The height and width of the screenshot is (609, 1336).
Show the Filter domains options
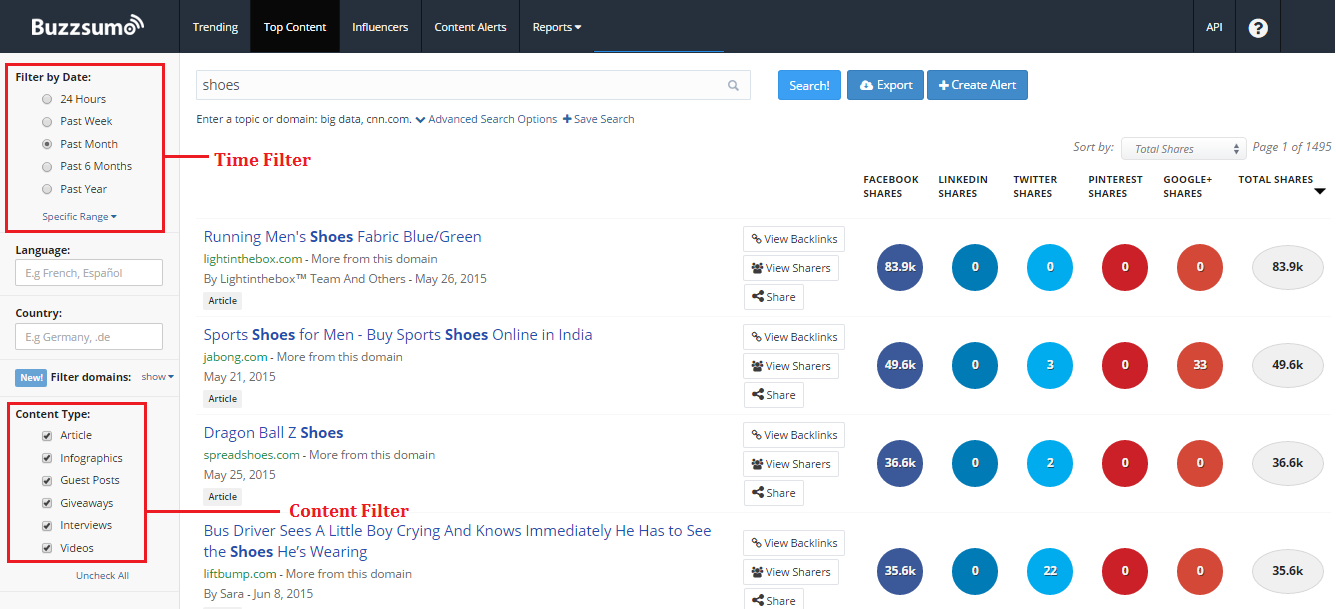click(157, 377)
